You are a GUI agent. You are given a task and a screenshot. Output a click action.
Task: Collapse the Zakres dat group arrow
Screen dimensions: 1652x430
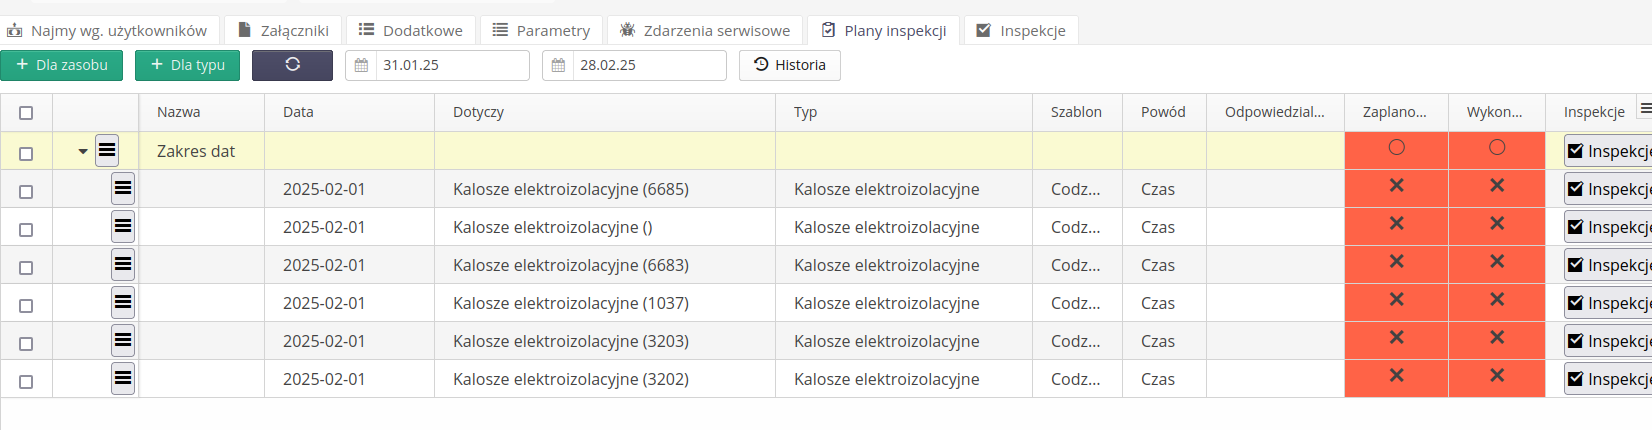(x=83, y=152)
